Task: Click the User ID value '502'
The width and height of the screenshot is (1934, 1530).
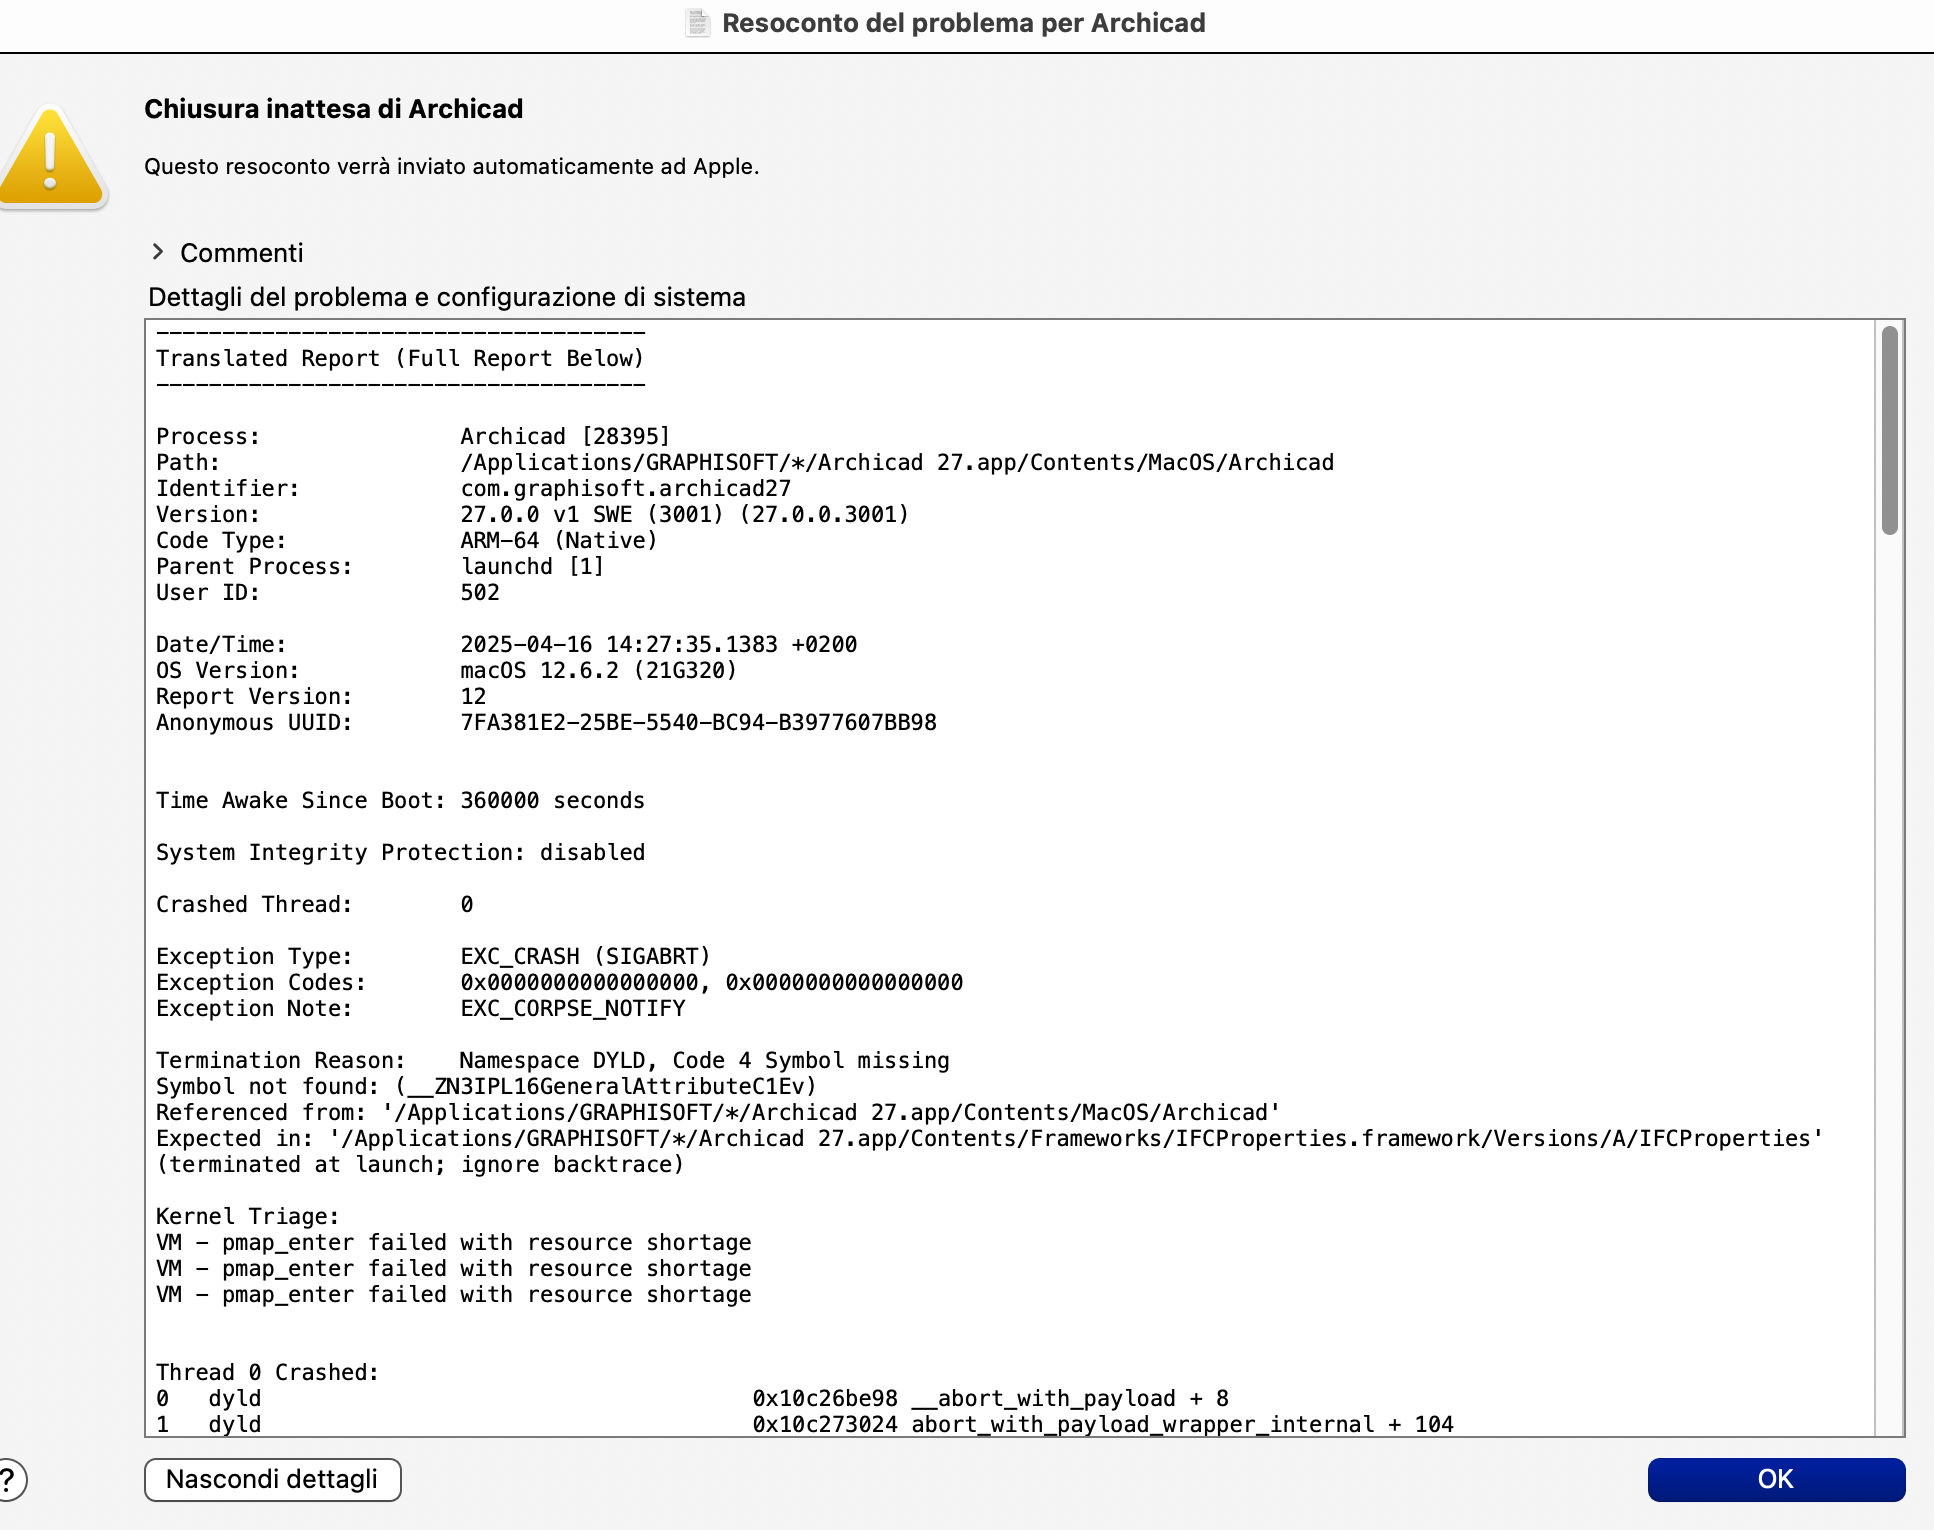Action: 480,592
